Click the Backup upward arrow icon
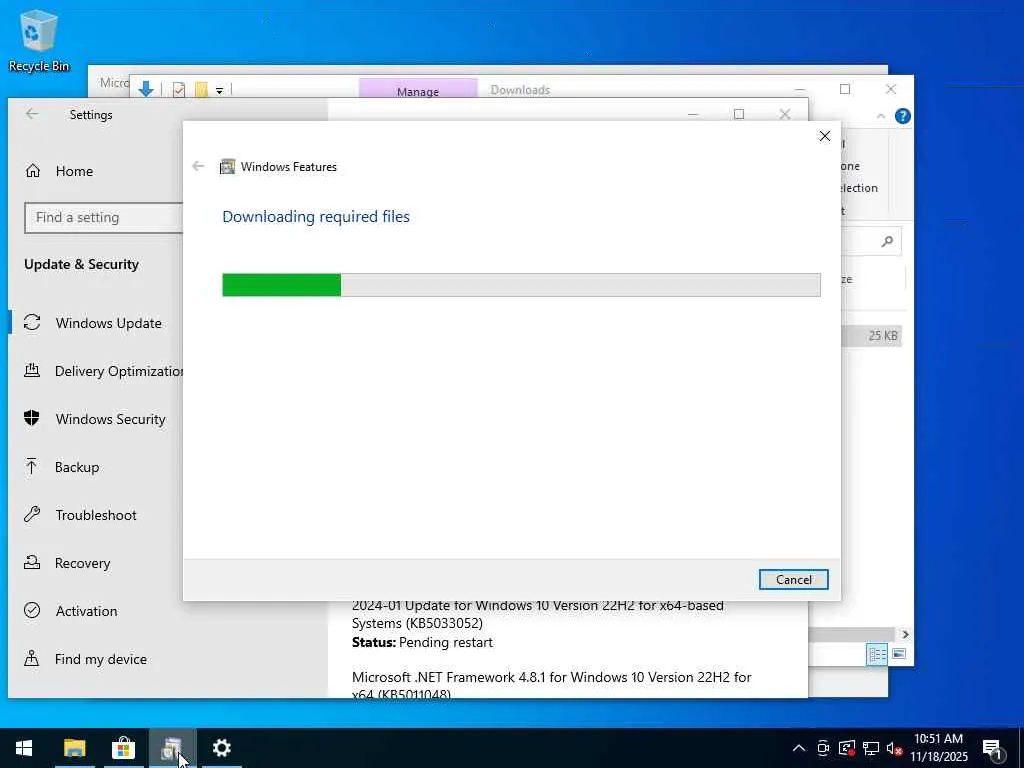The image size is (1024, 768). 31,466
